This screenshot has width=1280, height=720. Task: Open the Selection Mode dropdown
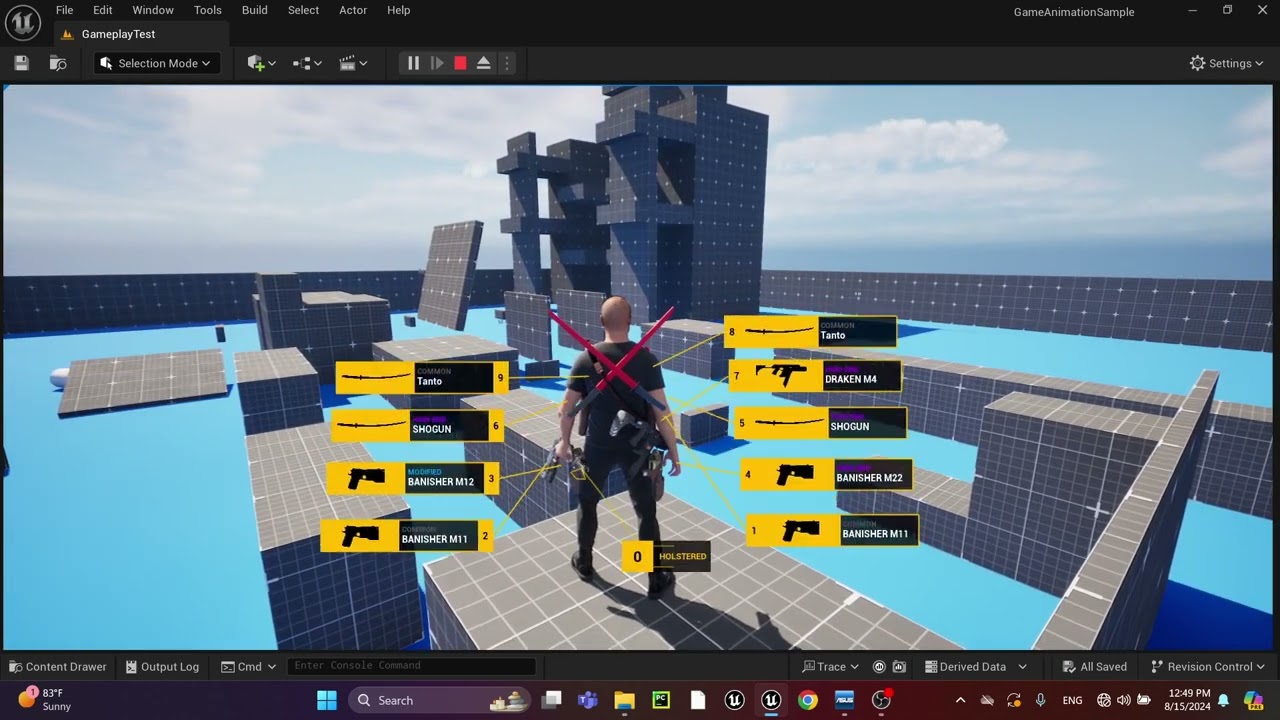(157, 63)
